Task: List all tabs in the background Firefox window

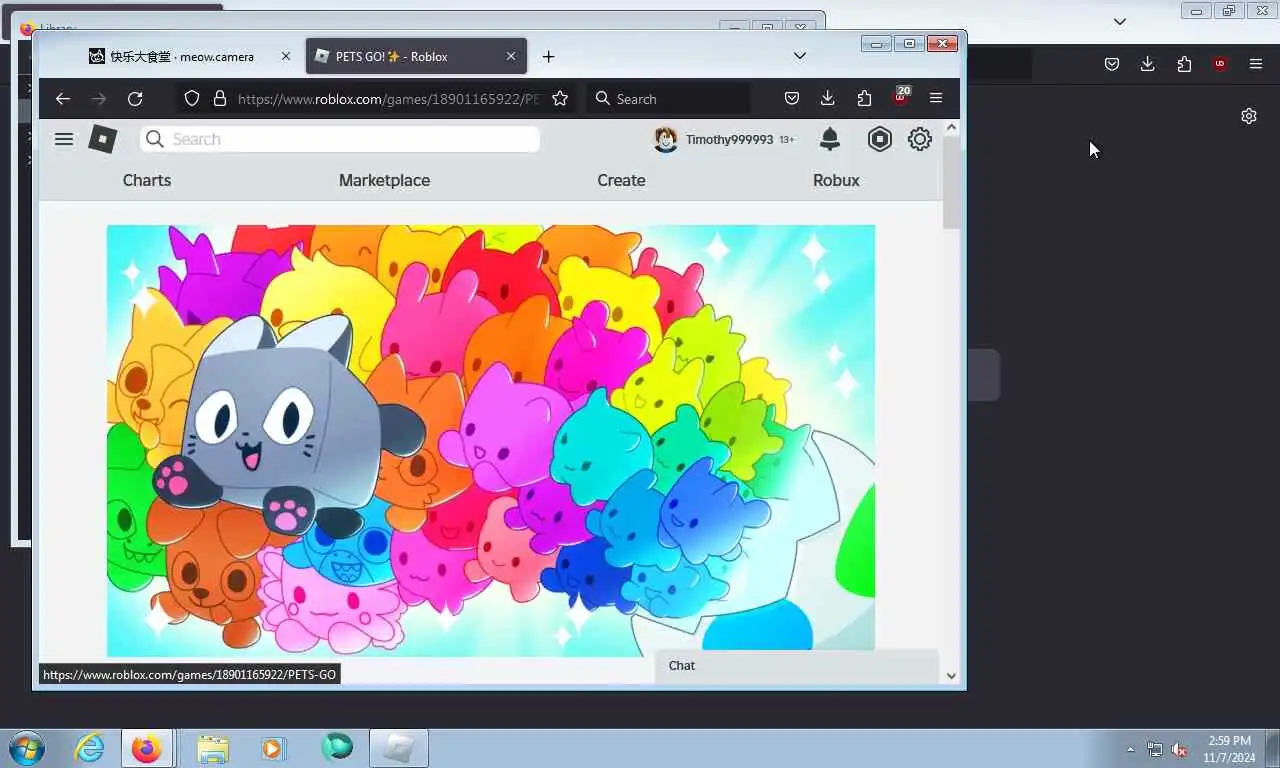Action: [x=1120, y=21]
